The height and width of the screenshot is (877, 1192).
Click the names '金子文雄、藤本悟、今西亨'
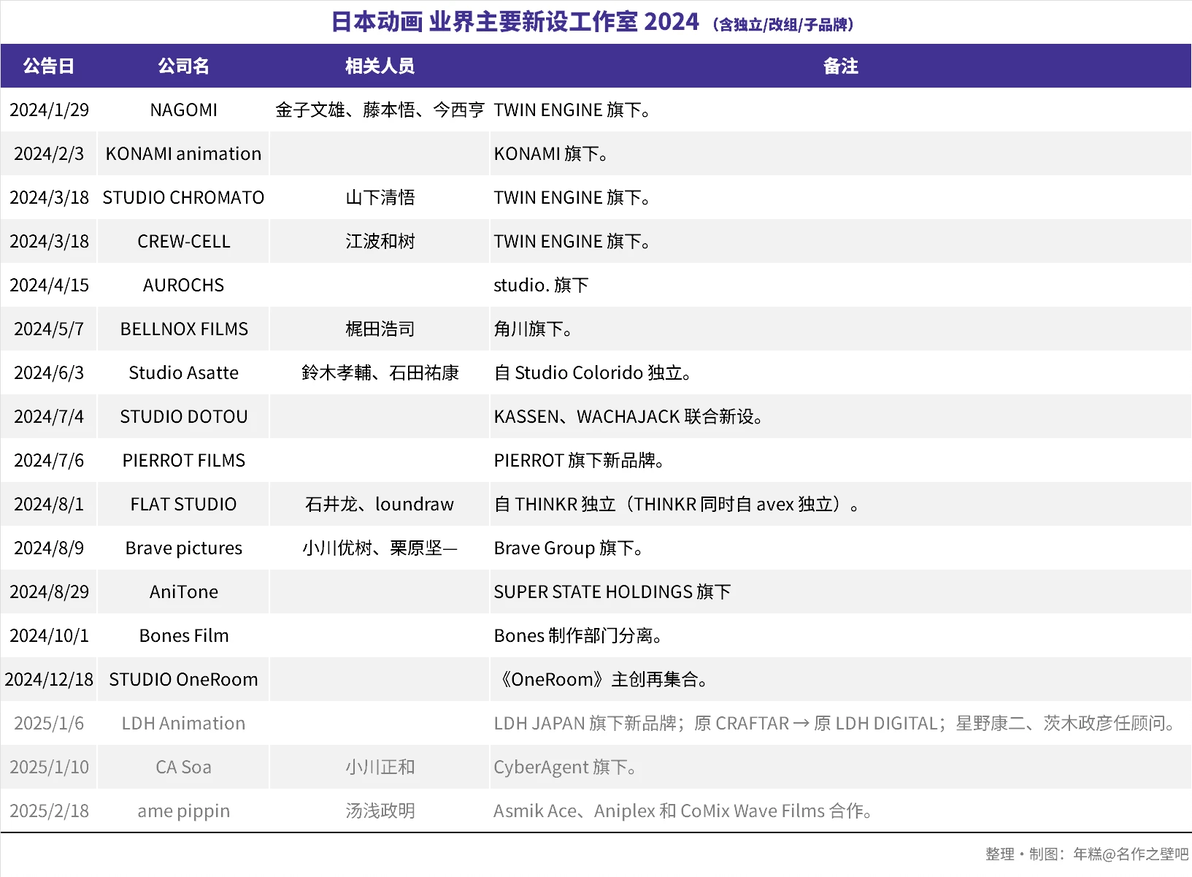[x=379, y=110]
